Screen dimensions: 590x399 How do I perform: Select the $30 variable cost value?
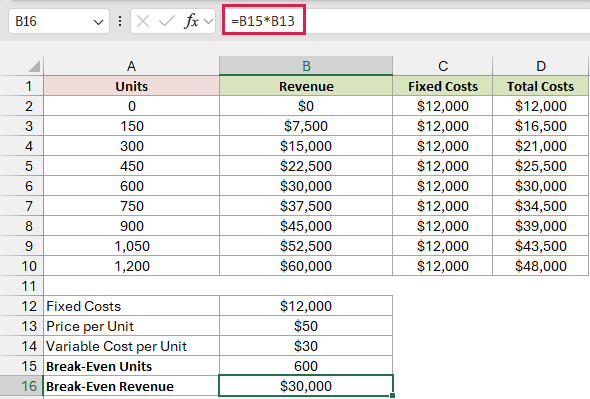306,346
